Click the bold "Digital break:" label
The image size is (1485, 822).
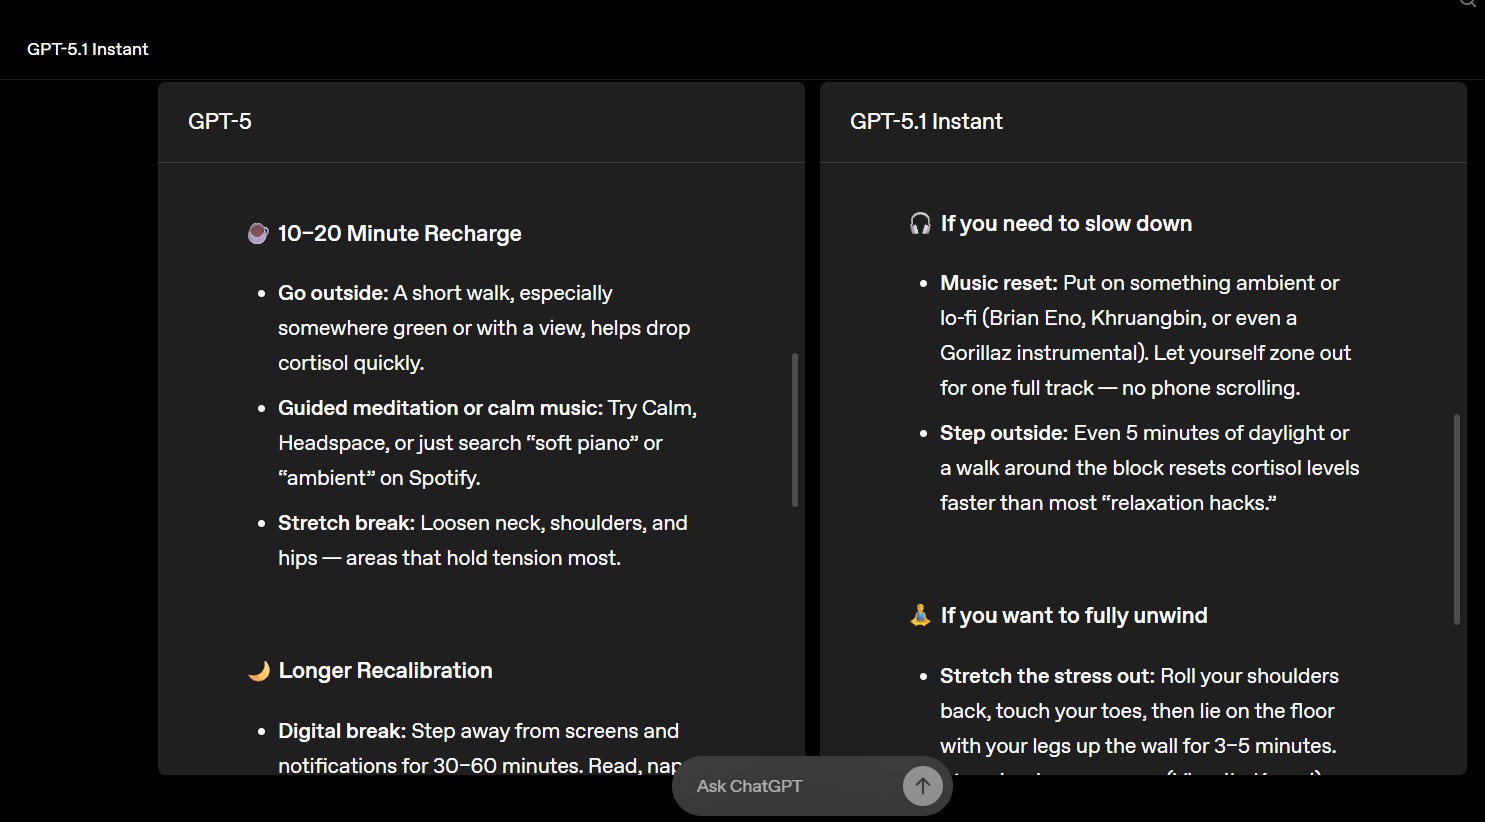click(342, 731)
